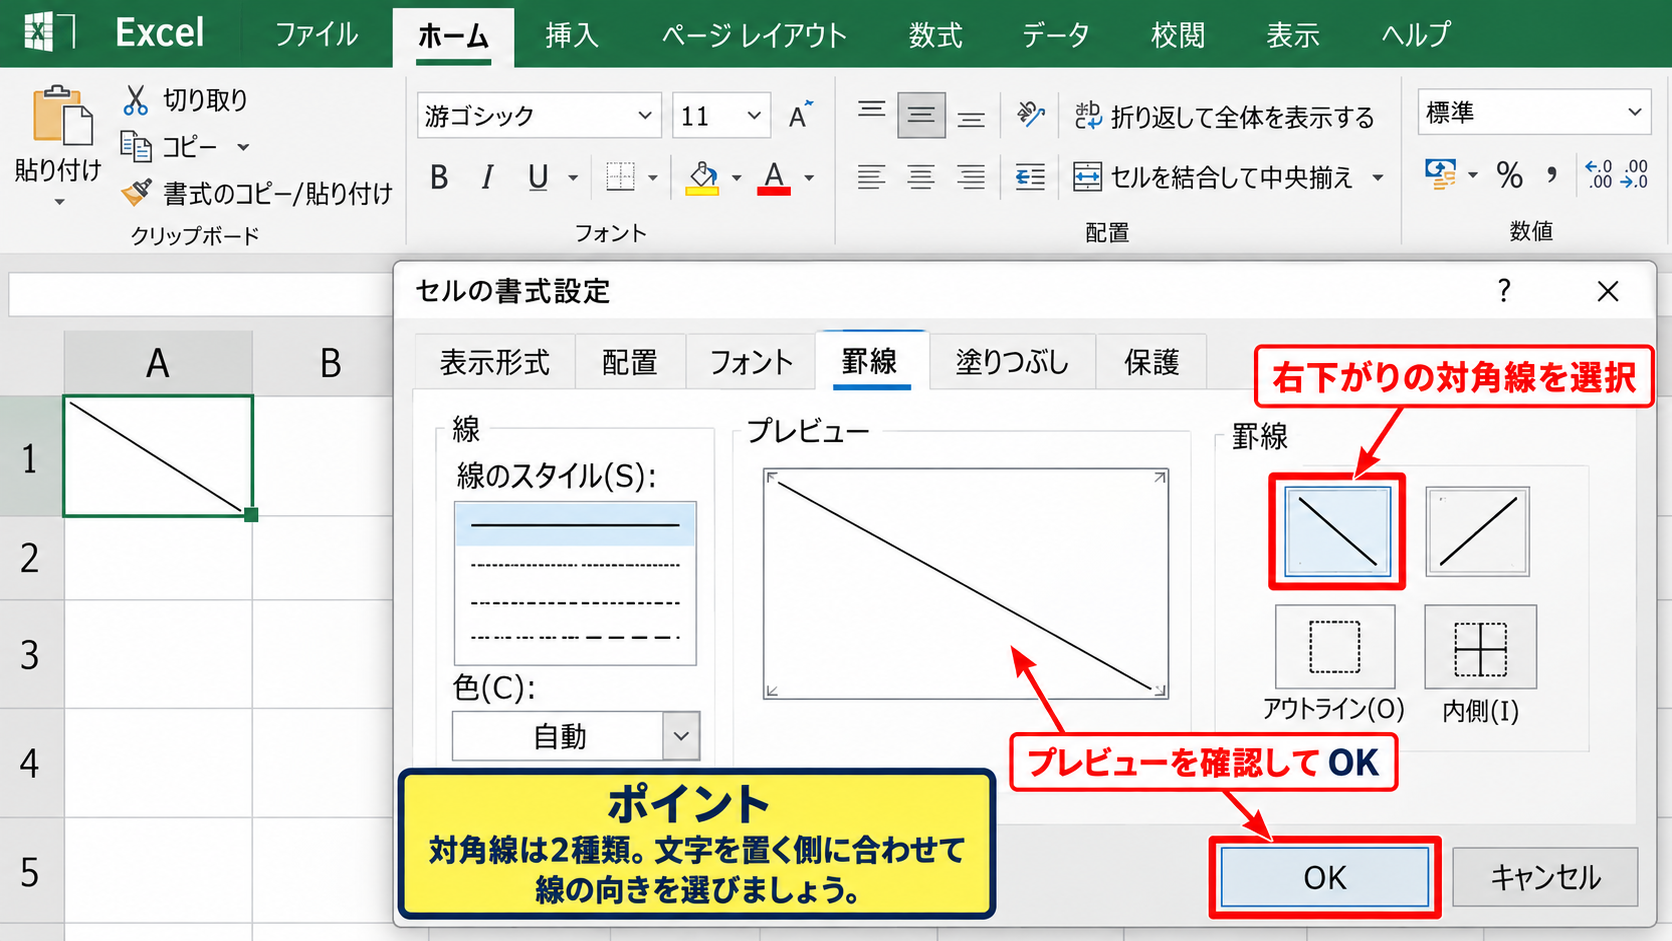Align text to bottom of cell
This screenshot has height=941, width=1672.
click(971, 118)
